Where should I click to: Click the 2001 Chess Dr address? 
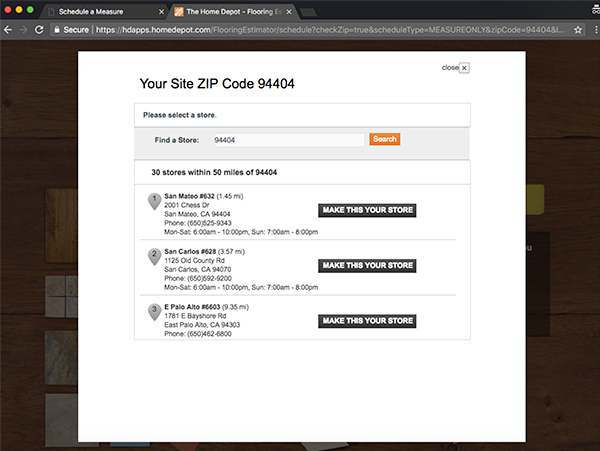coord(187,205)
